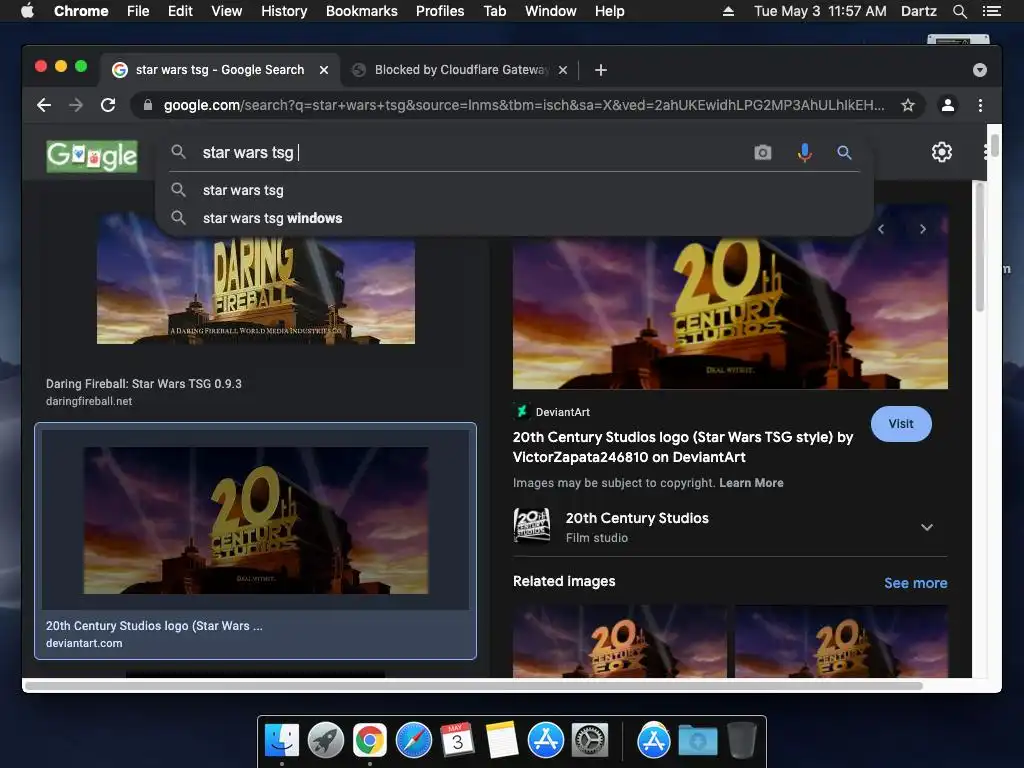Go forward with the forward arrow
1024x768 pixels.
coord(76,105)
